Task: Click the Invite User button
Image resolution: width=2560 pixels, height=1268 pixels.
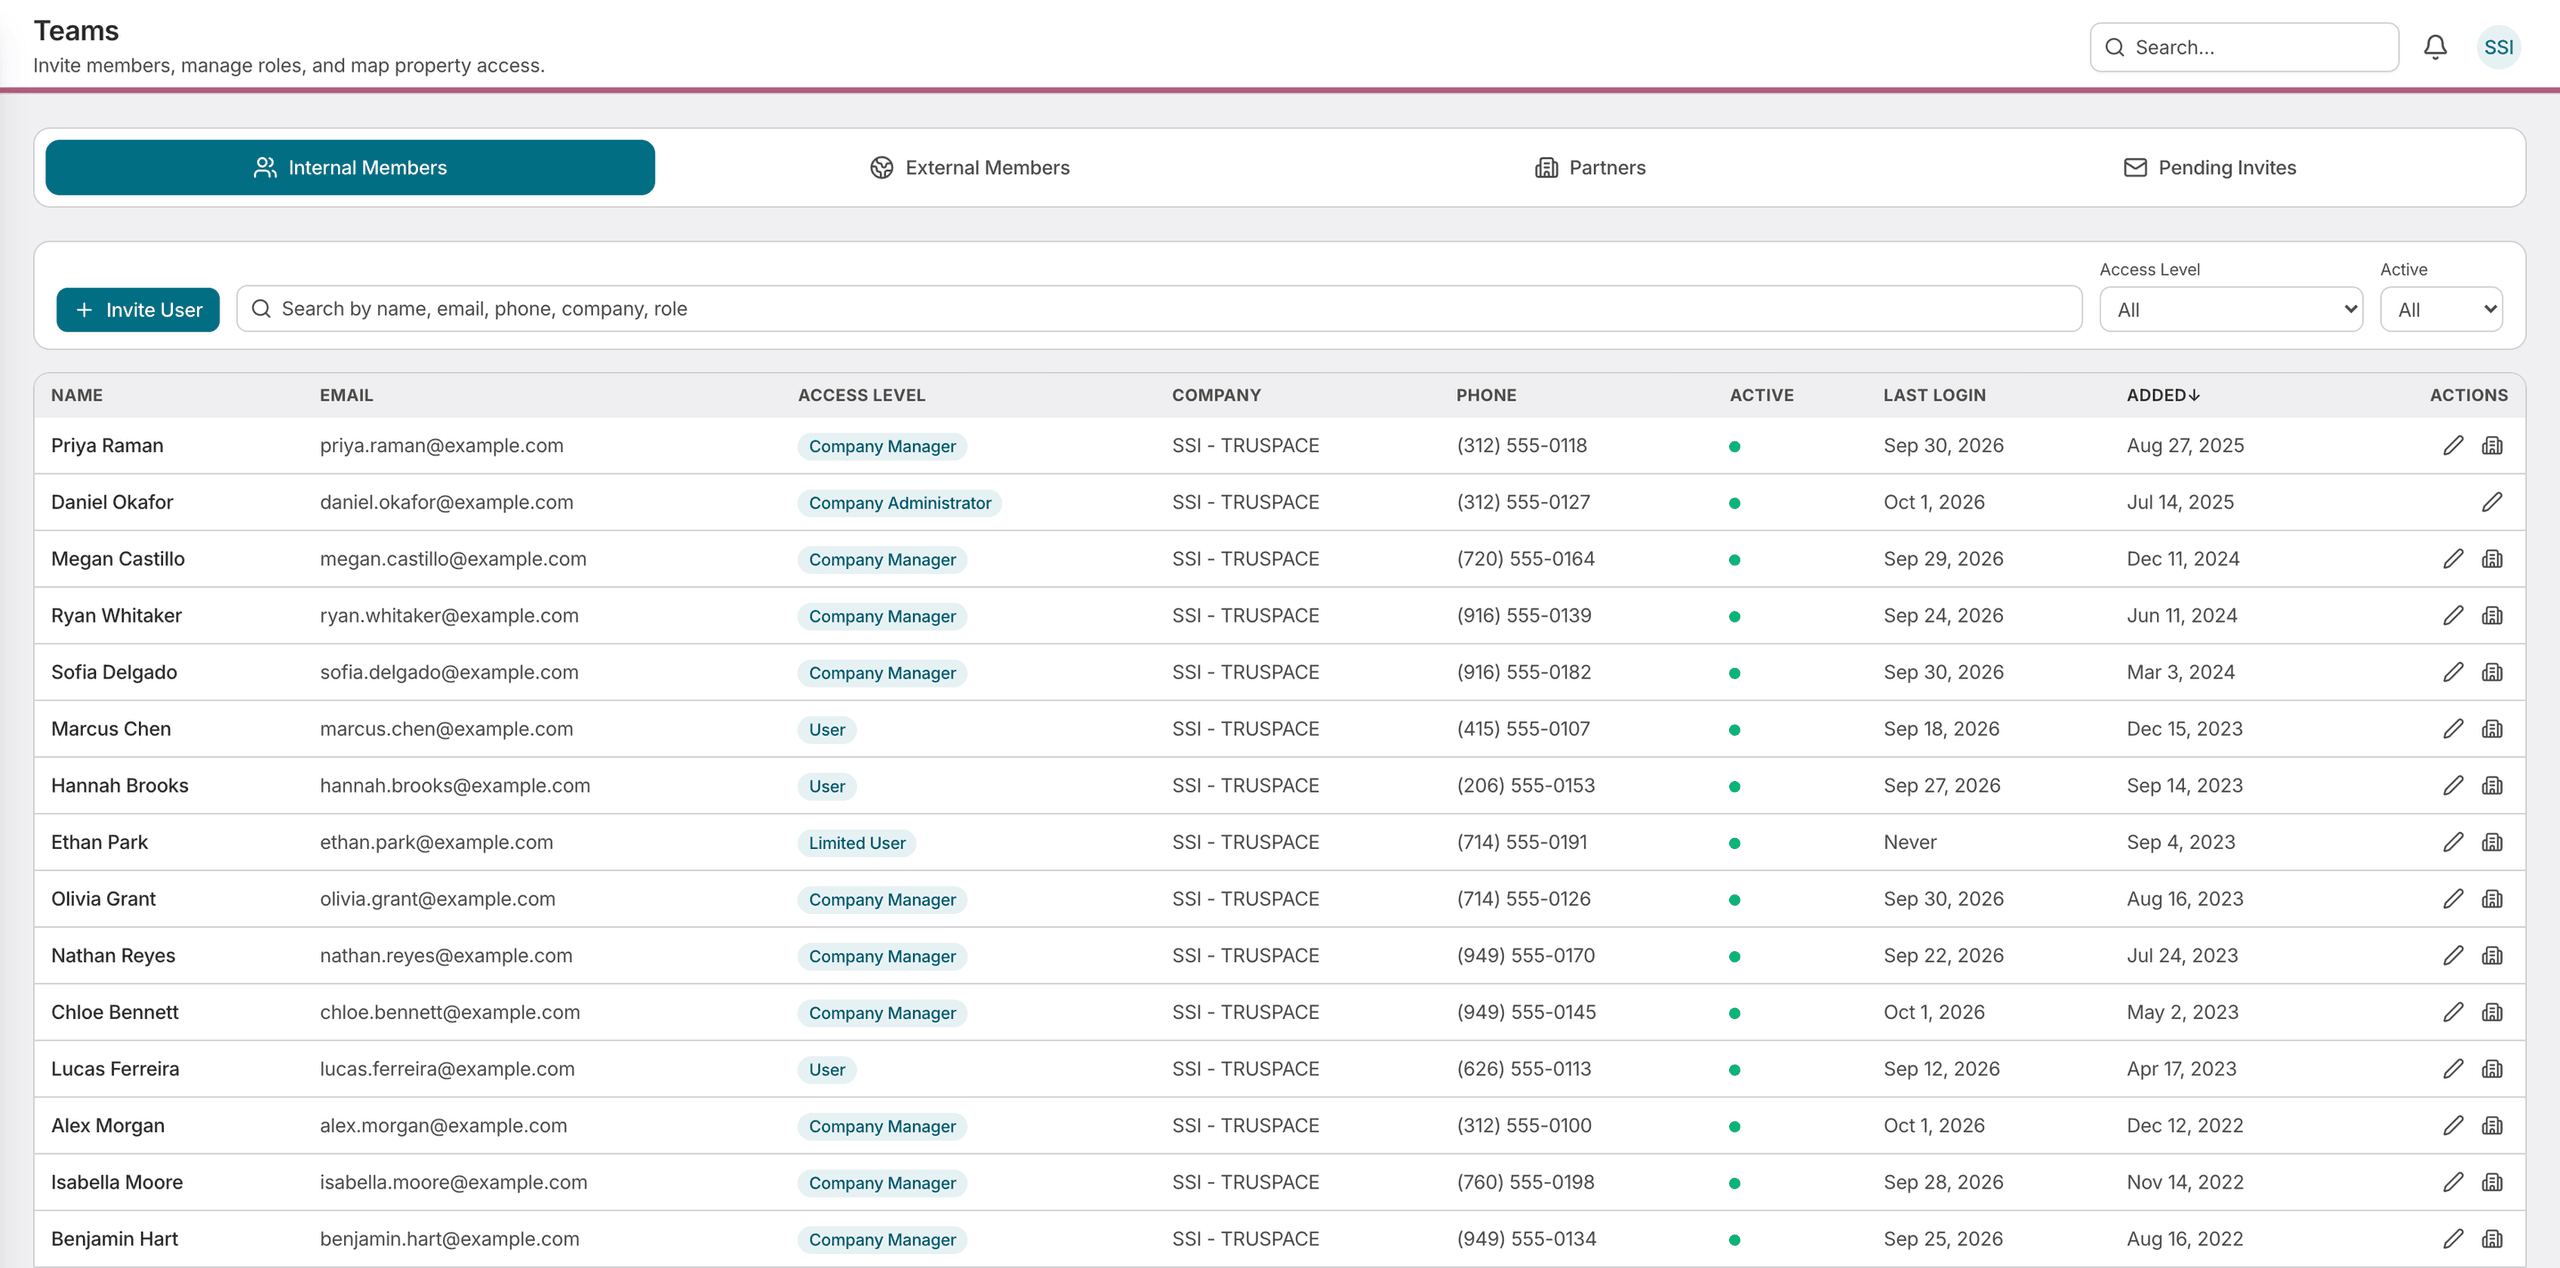Action: (138, 310)
